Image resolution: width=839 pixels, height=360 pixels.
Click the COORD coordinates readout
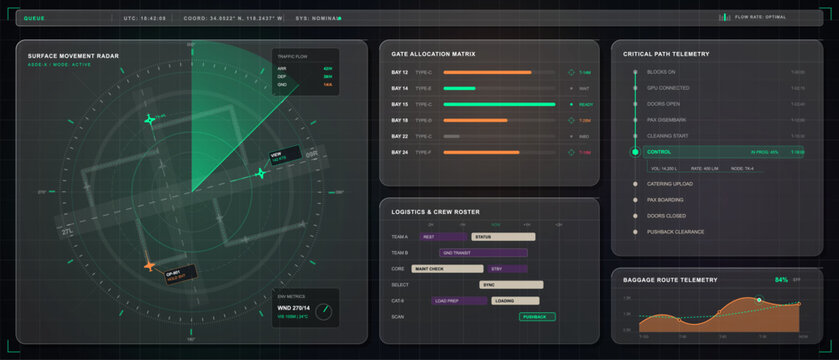click(233, 18)
